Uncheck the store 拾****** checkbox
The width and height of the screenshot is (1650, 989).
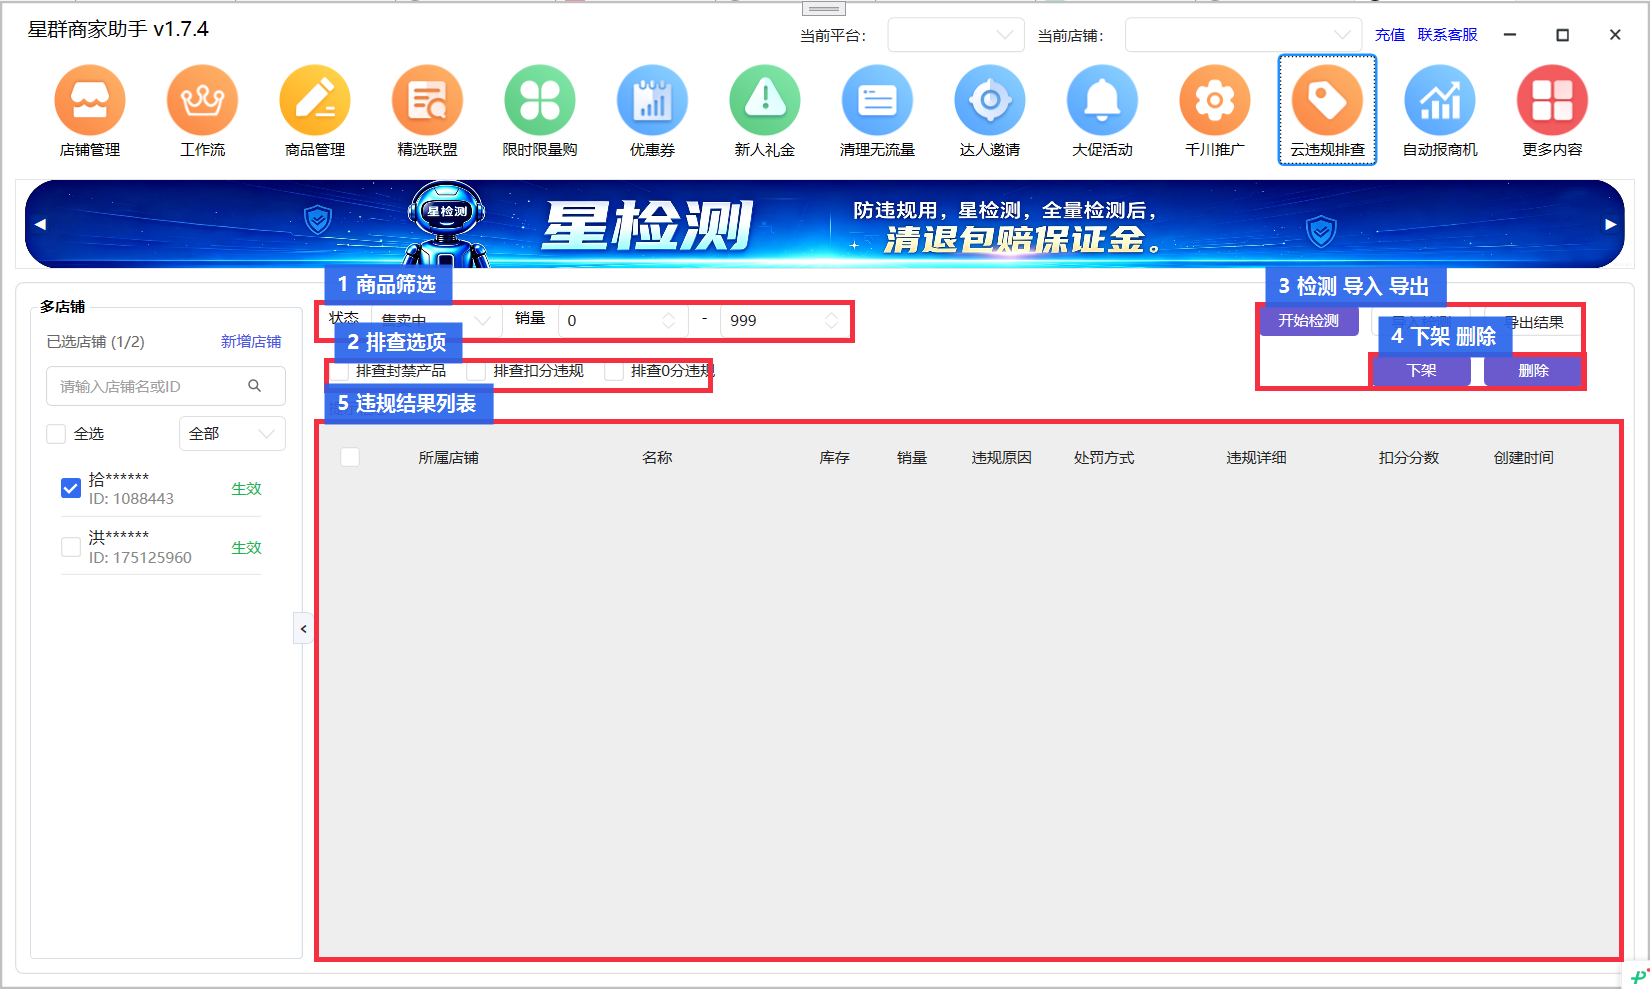tap(71, 488)
